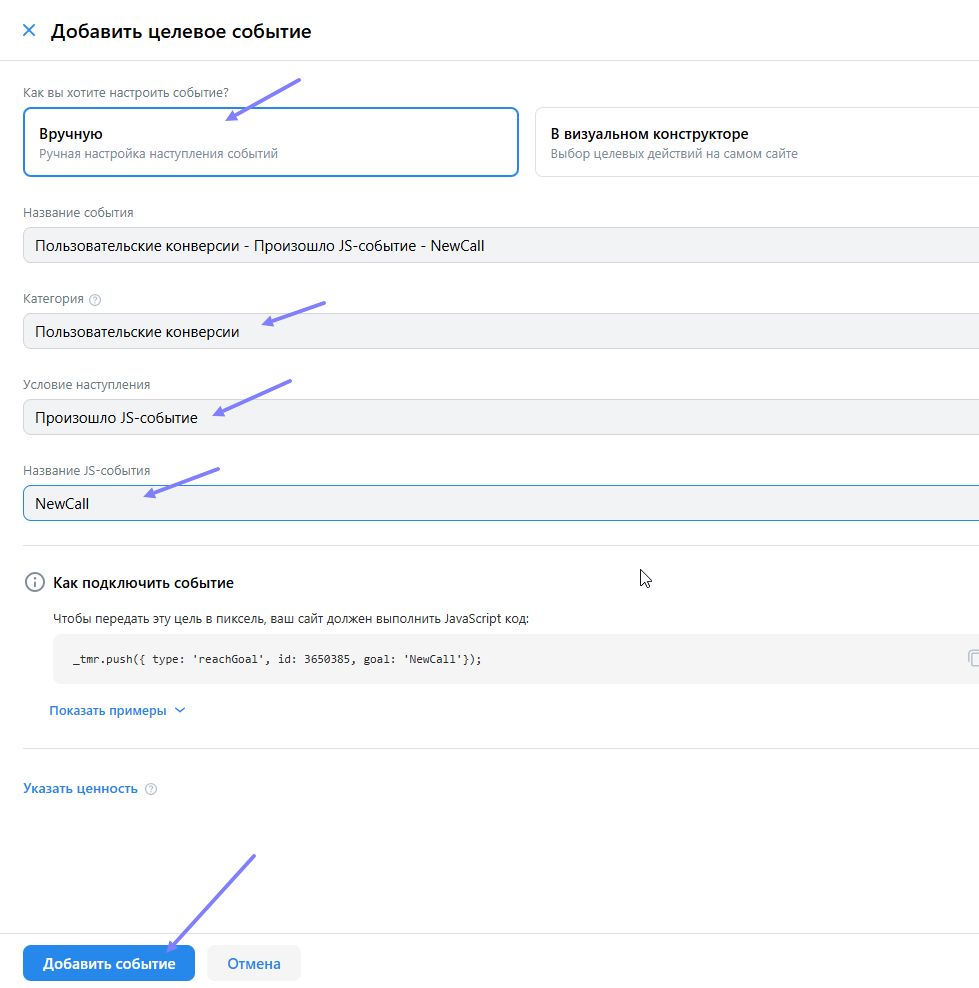Click the Отмена button
This screenshot has width=979, height=988.
pos(254,964)
